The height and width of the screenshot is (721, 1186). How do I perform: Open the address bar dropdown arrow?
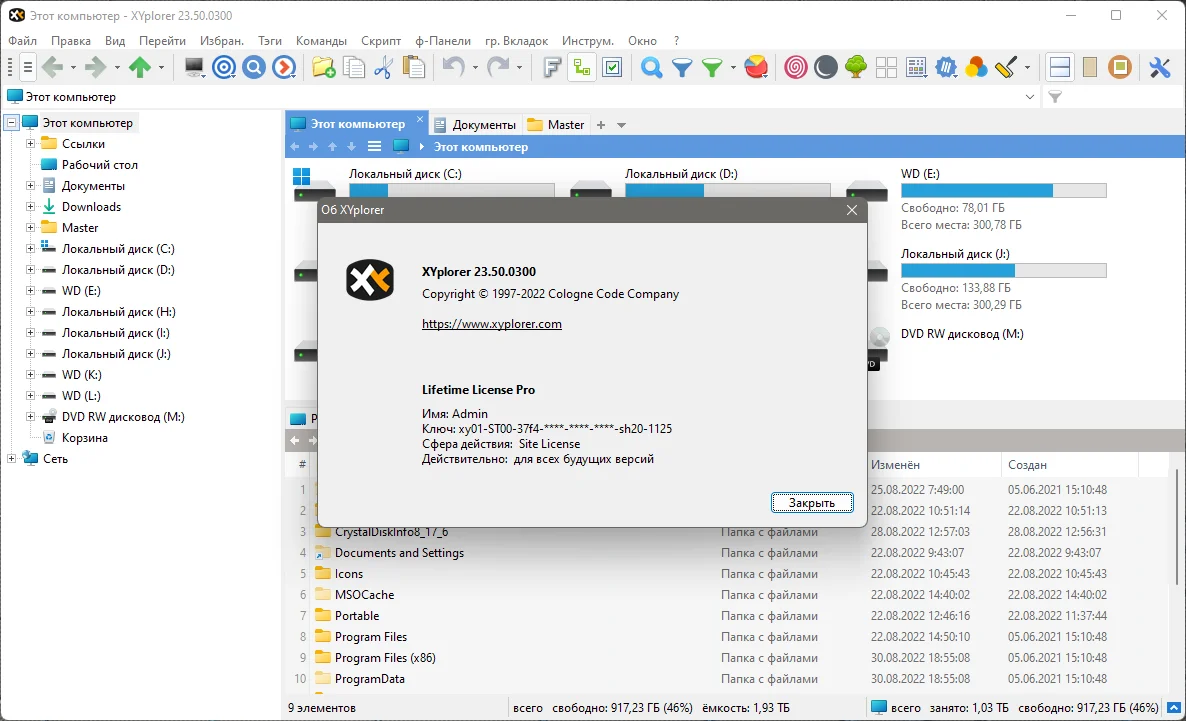click(x=1029, y=97)
